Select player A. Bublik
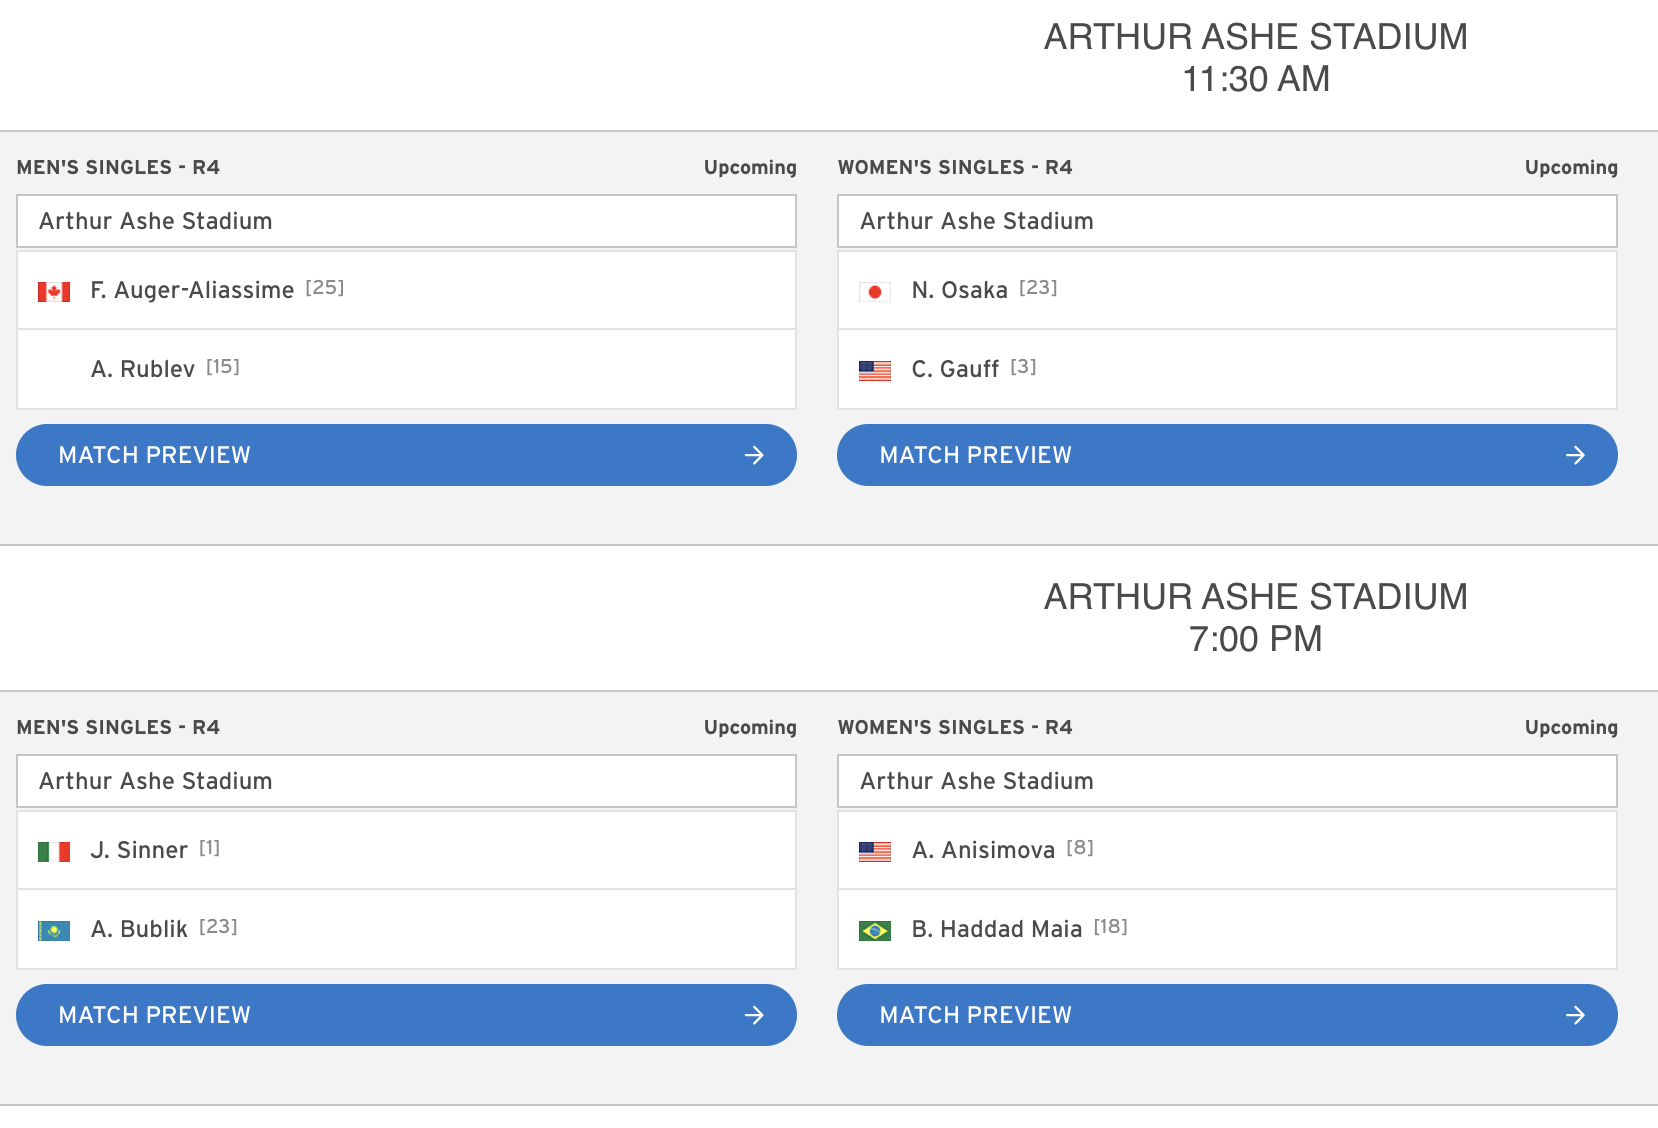 (x=139, y=929)
